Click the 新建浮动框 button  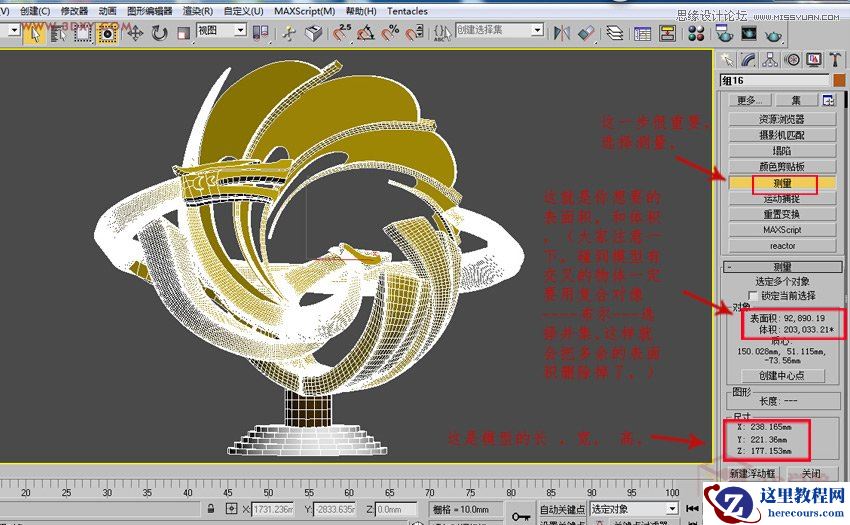pos(752,473)
